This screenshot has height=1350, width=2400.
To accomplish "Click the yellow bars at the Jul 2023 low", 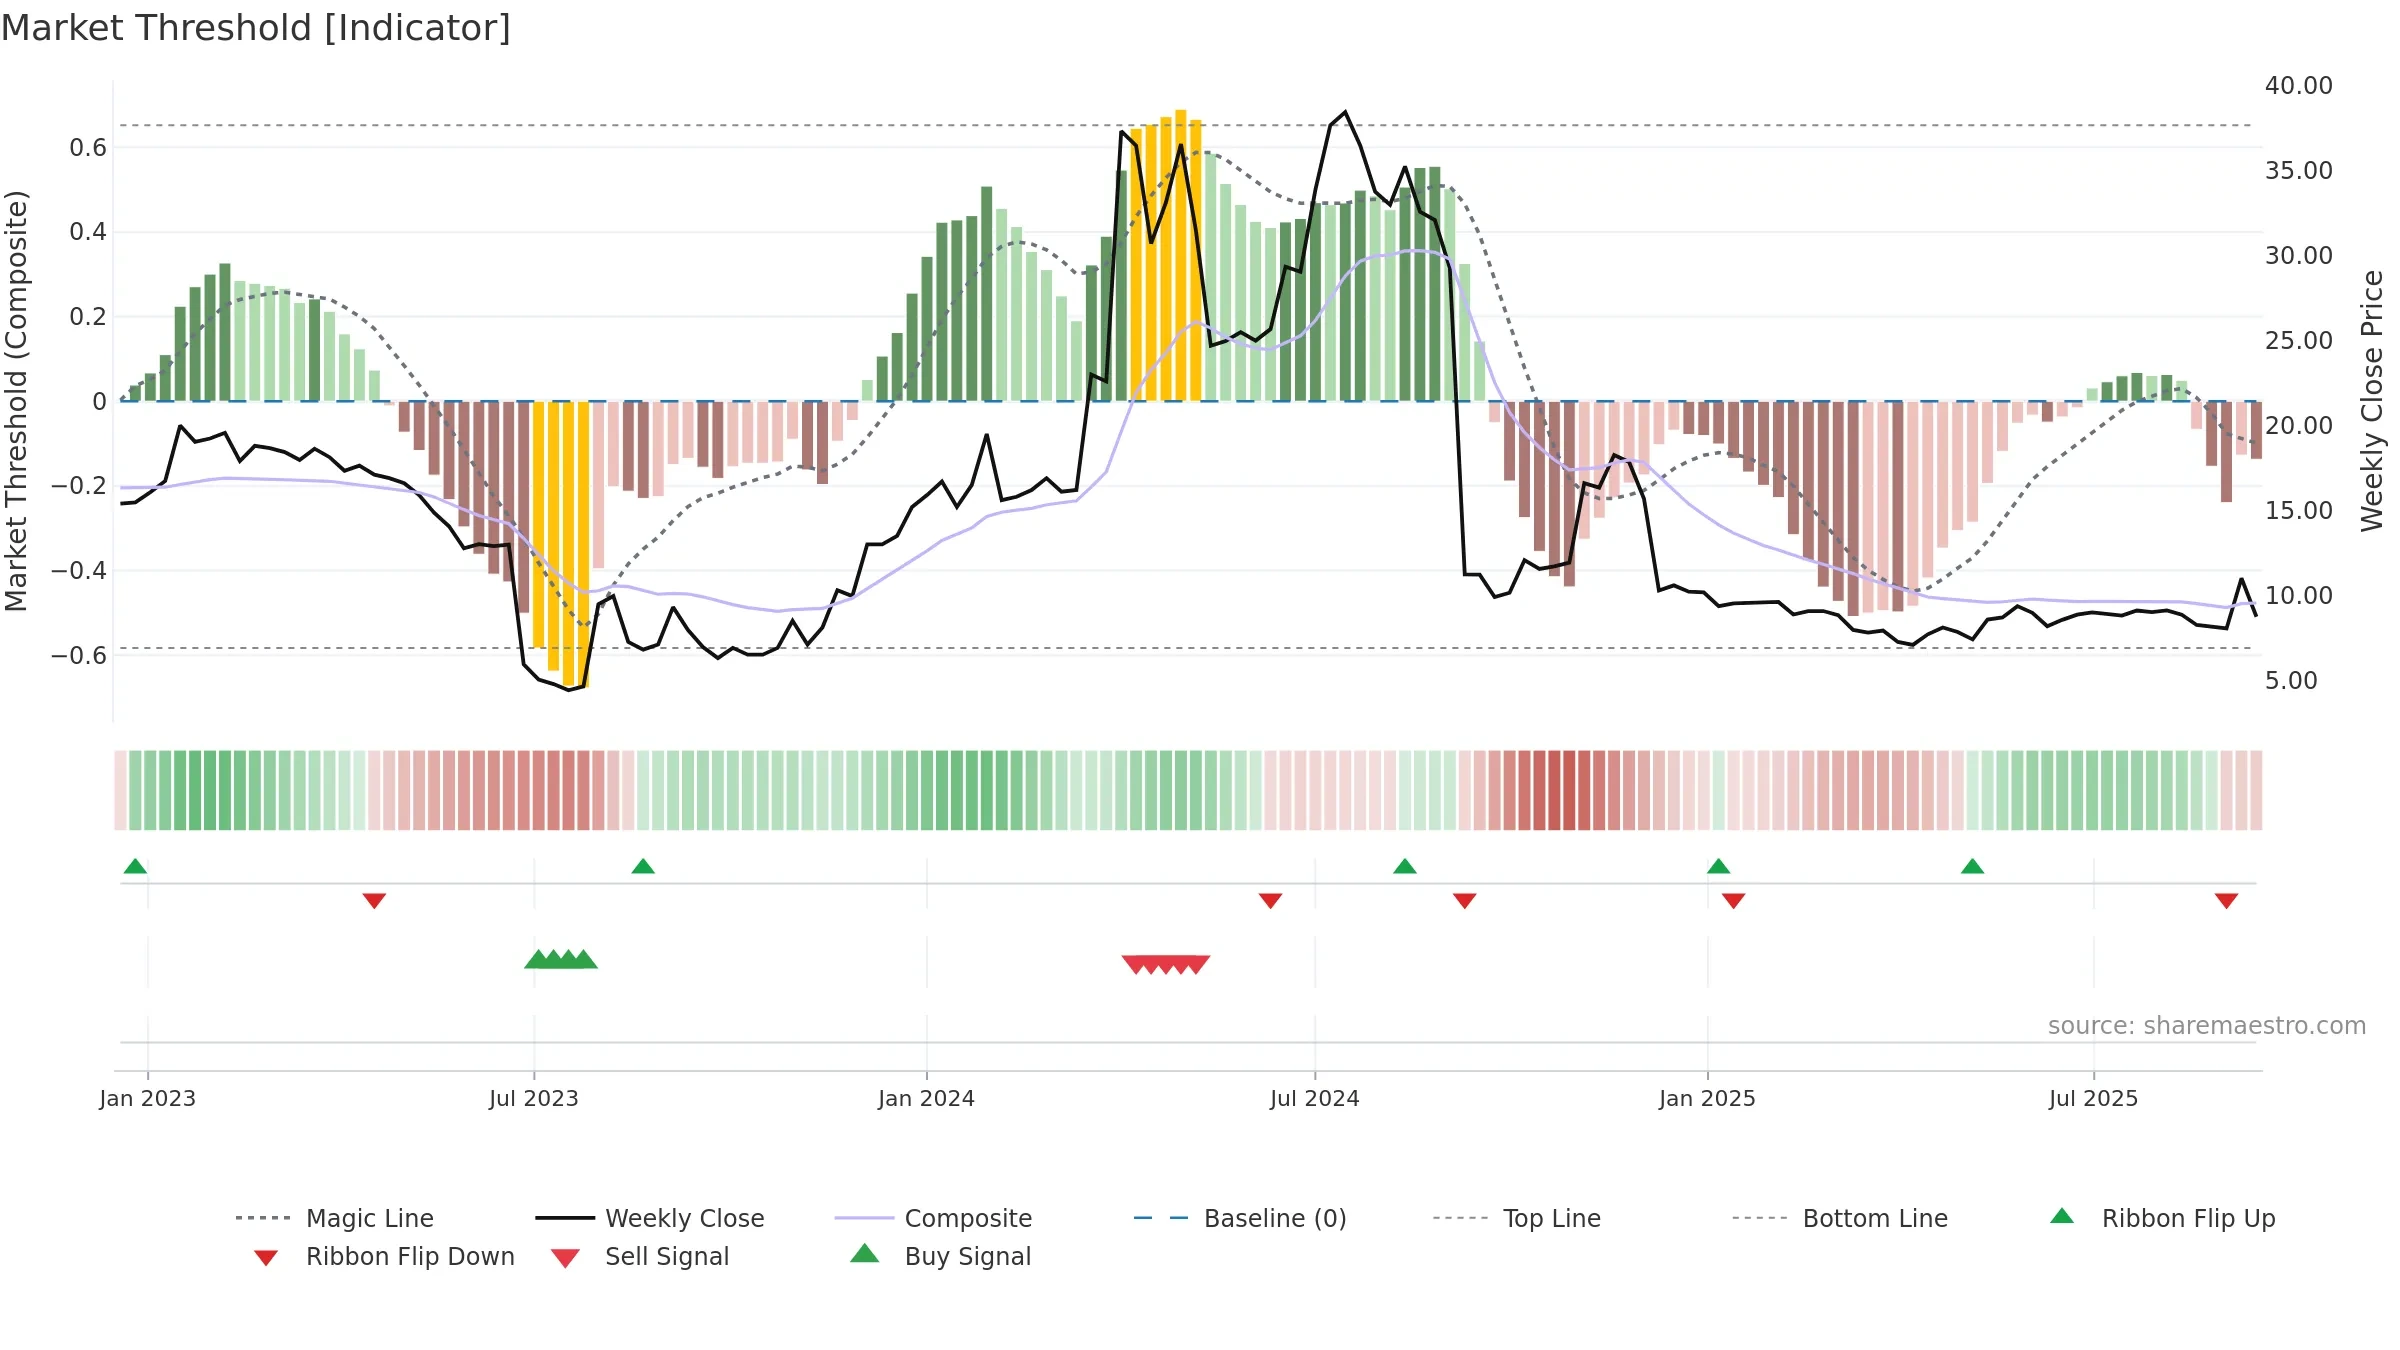I will click(561, 544).
